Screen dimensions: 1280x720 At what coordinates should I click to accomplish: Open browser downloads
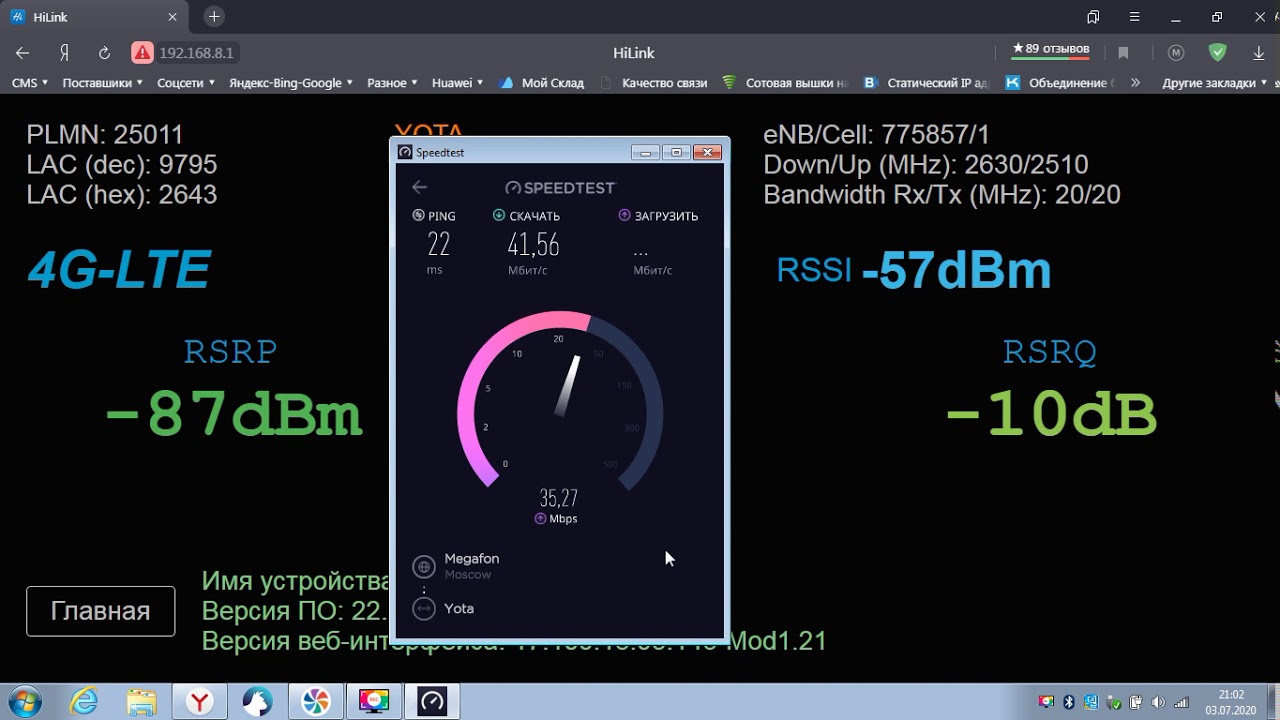(x=1259, y=53)
